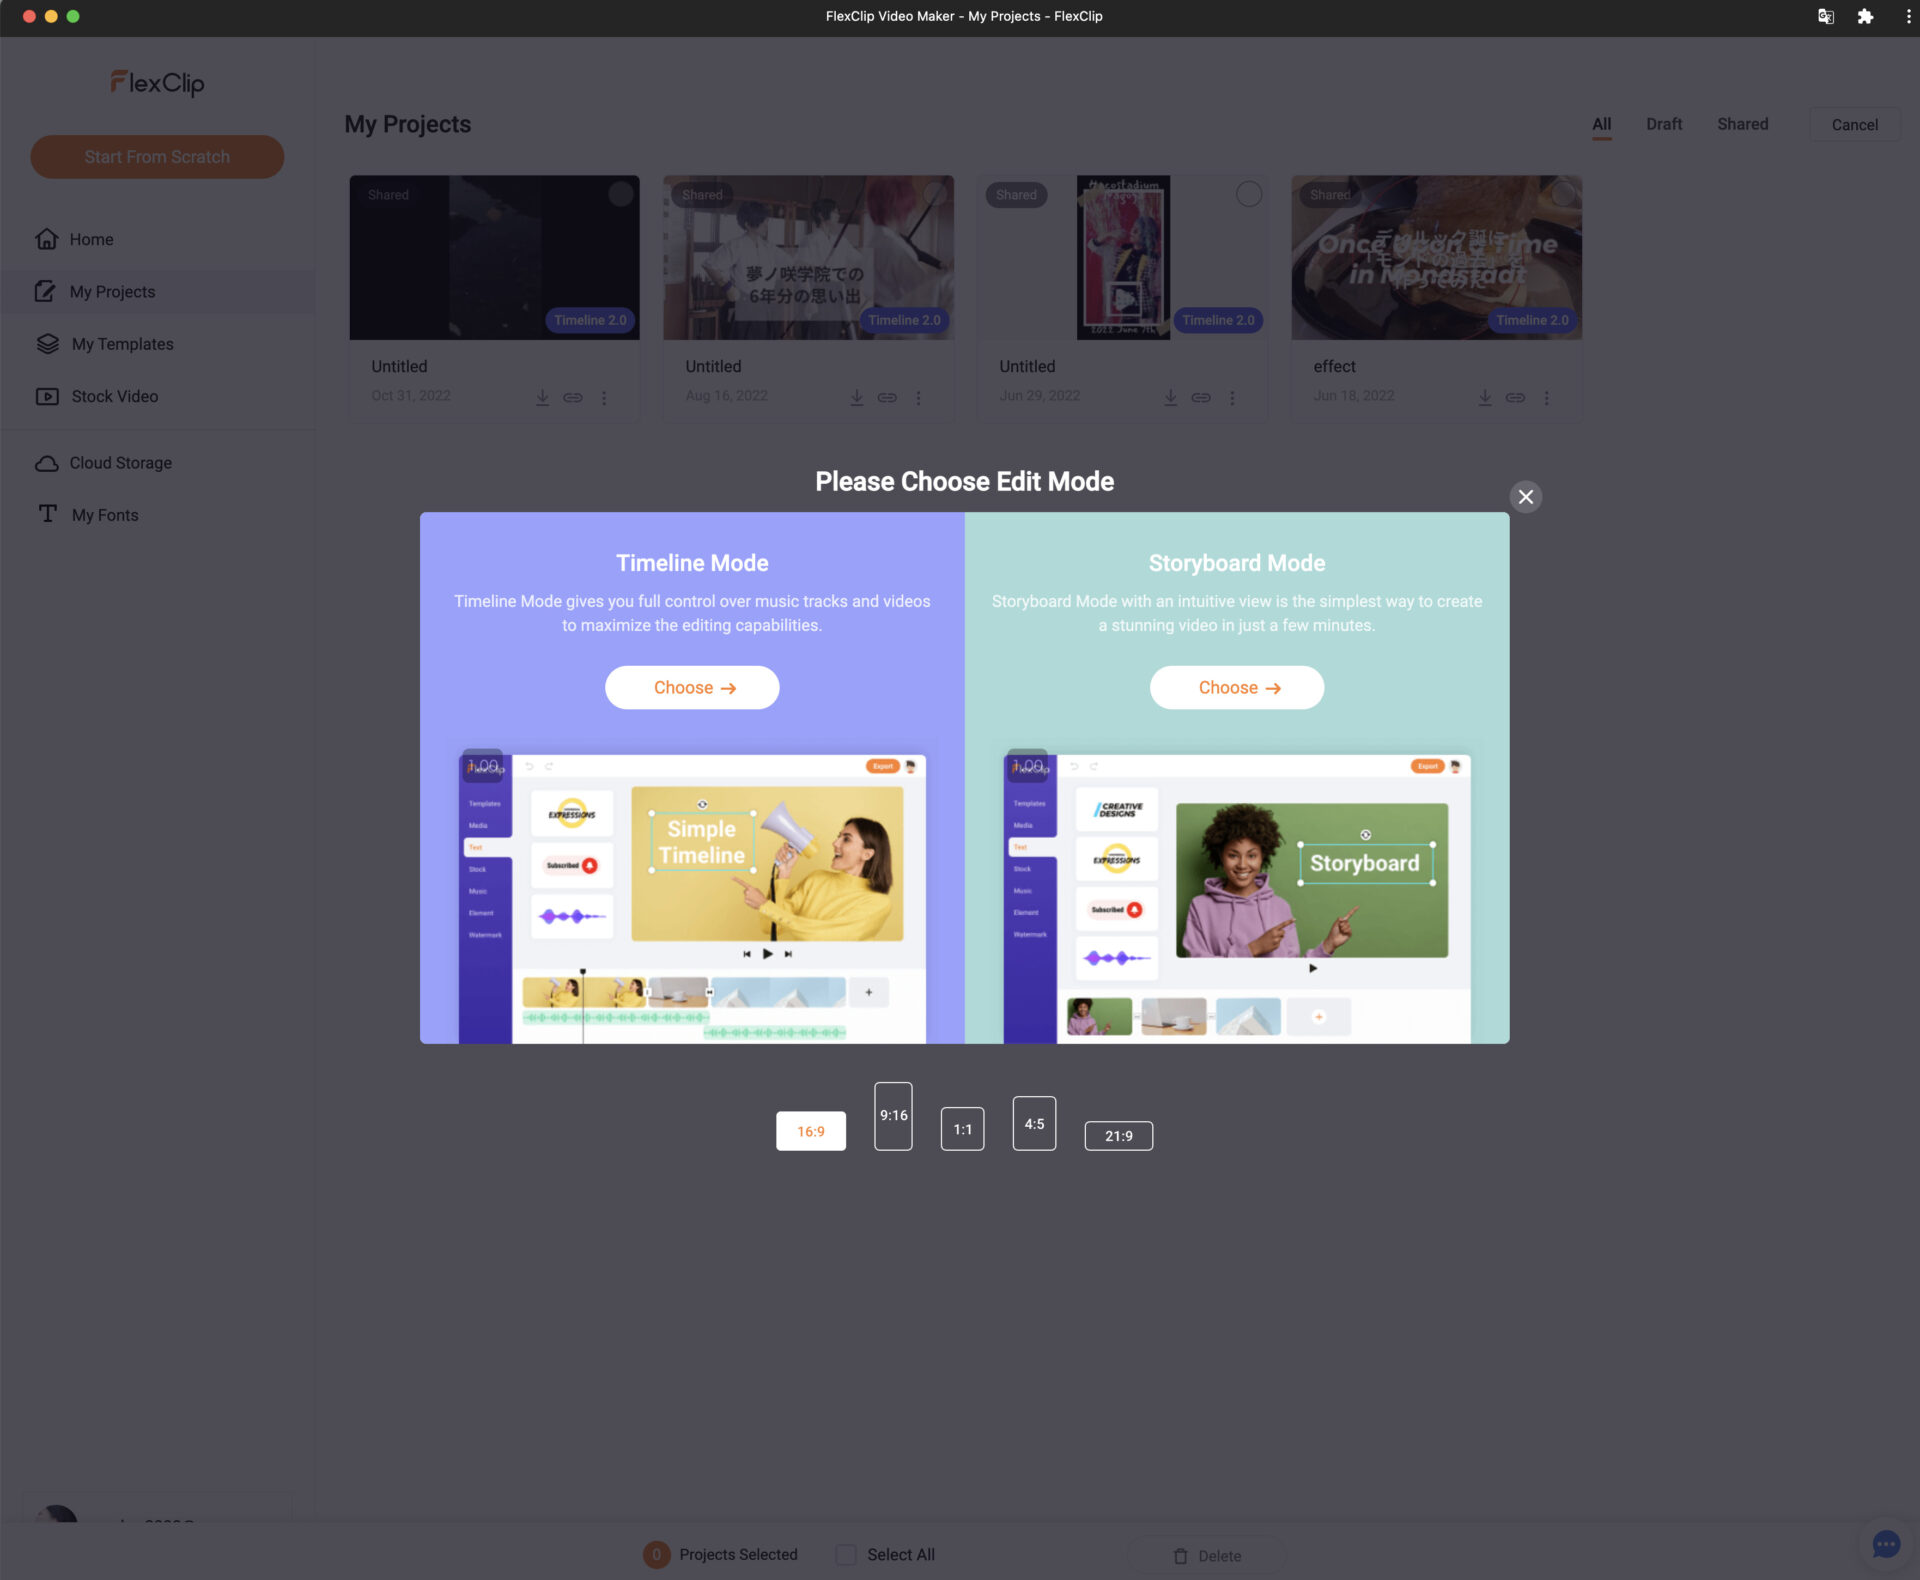Open the browser three-dot menu

point(1908,16)
